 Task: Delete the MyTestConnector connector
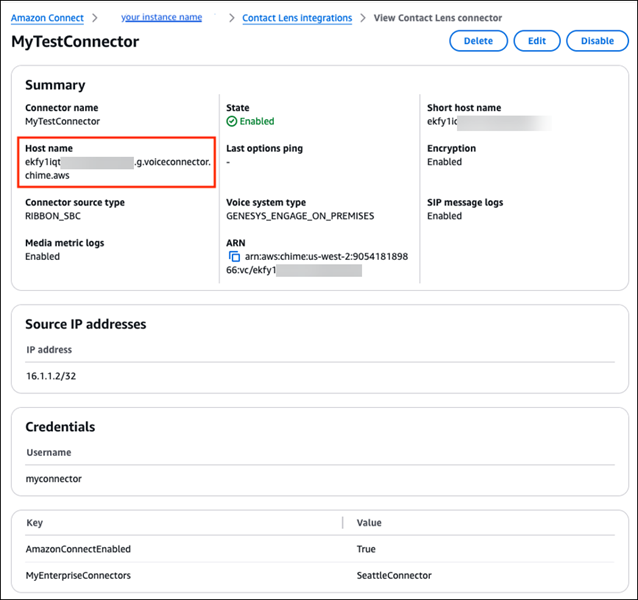pos(478,41)
